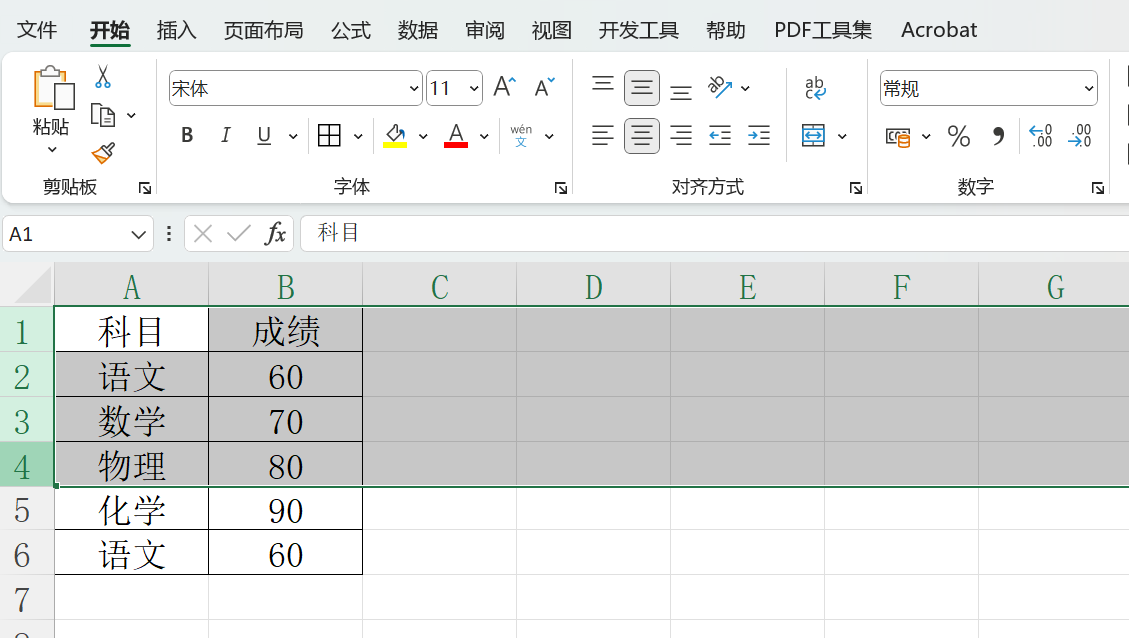Toggle top vertical alignment
1129x638 pixels.
coord(603,84)
